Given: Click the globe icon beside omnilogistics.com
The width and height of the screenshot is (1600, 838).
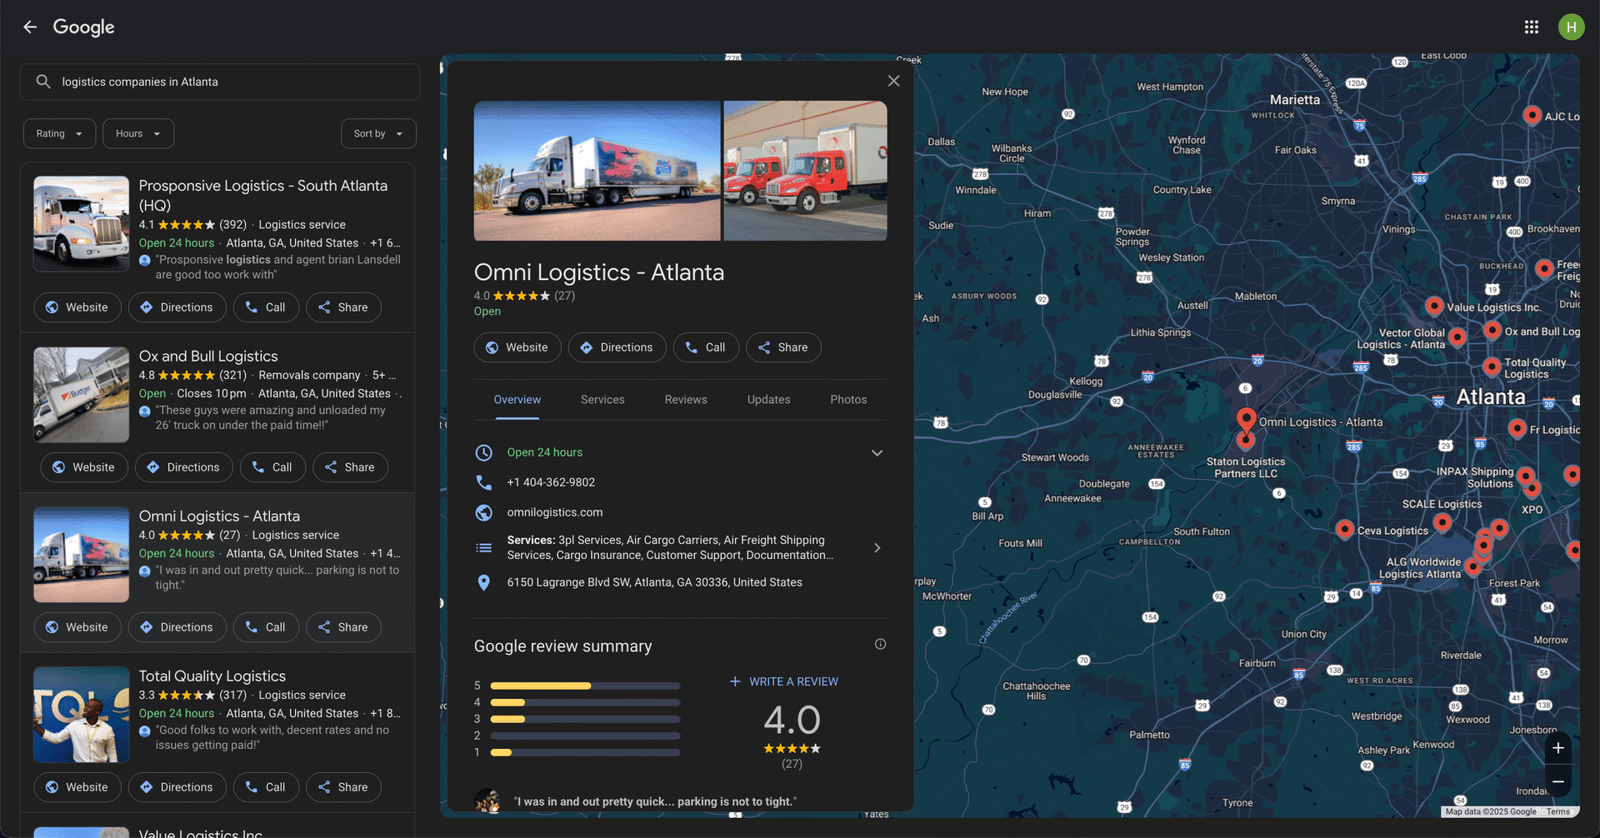Looking at the screenshot, I should pyautogui.click(x=484, y=513).
